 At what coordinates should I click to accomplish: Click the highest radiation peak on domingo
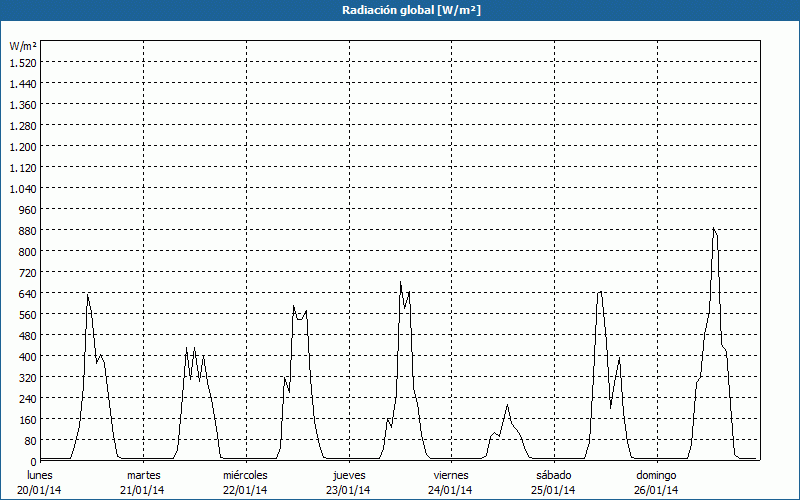click(x=714, y=229)
